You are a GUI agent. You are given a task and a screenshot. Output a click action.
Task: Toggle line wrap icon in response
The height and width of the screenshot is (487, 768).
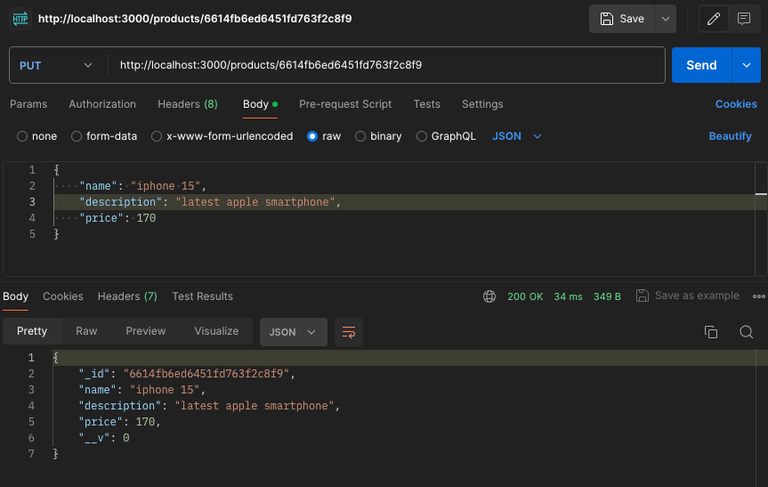click(x=349, y=332)
